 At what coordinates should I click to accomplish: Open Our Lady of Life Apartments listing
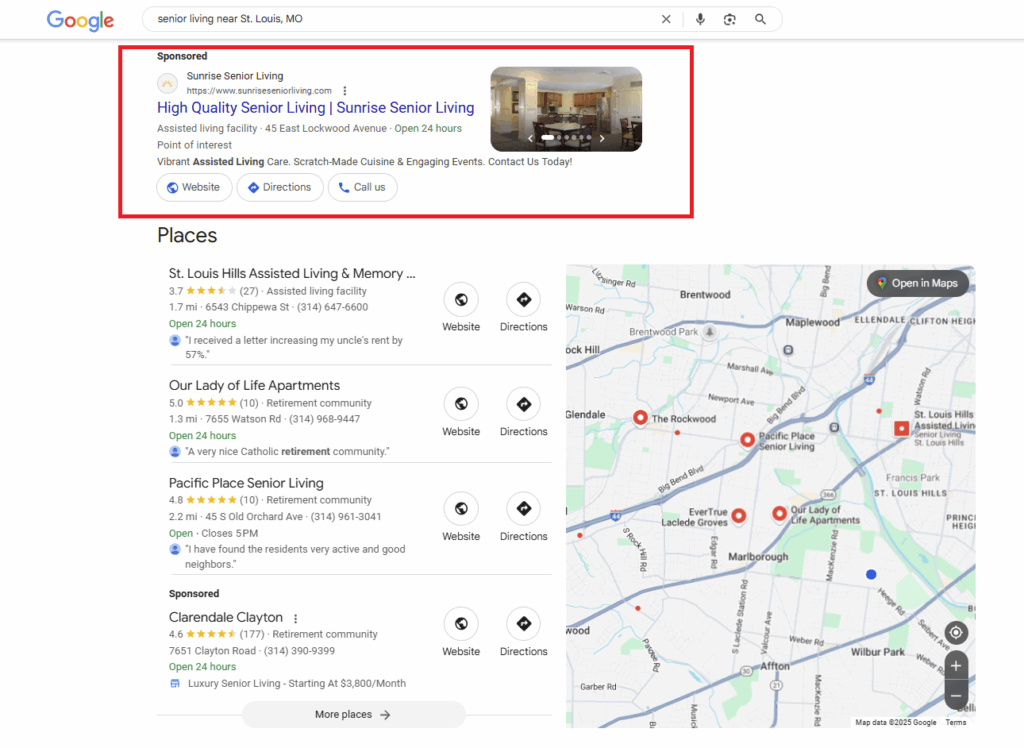(x=254, y=385)
